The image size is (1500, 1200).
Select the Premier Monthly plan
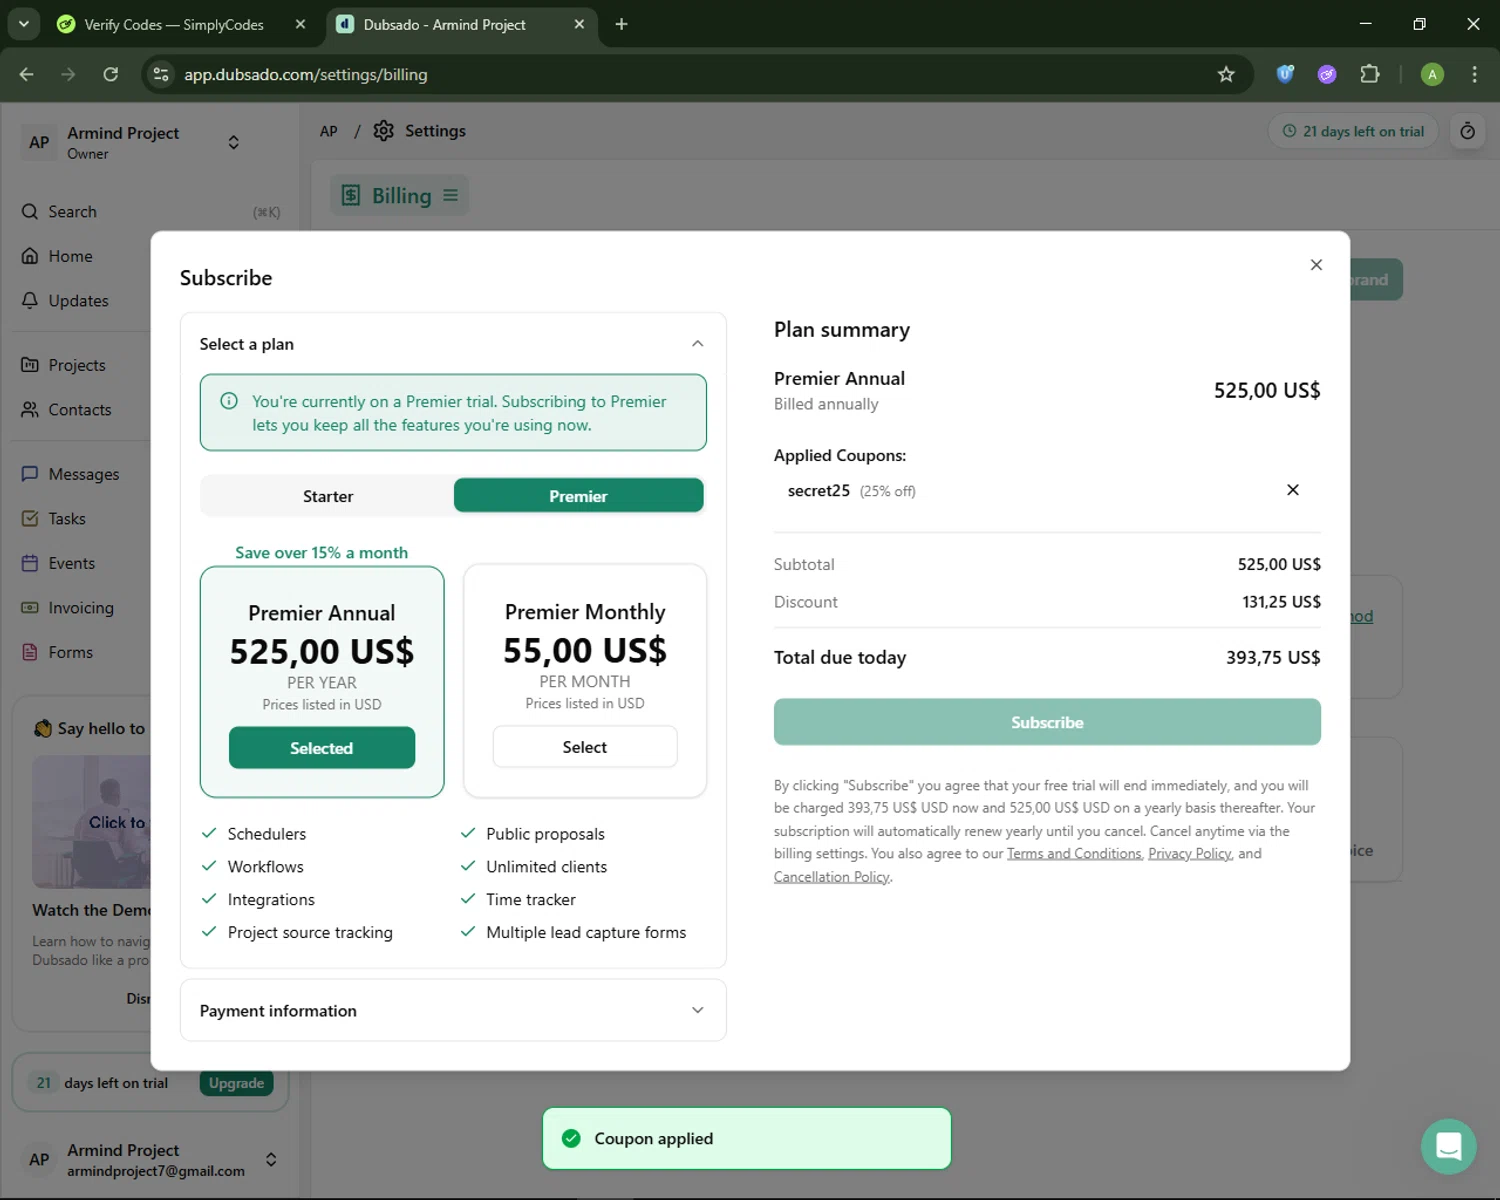pyautogui.click(x=585, y=747)
